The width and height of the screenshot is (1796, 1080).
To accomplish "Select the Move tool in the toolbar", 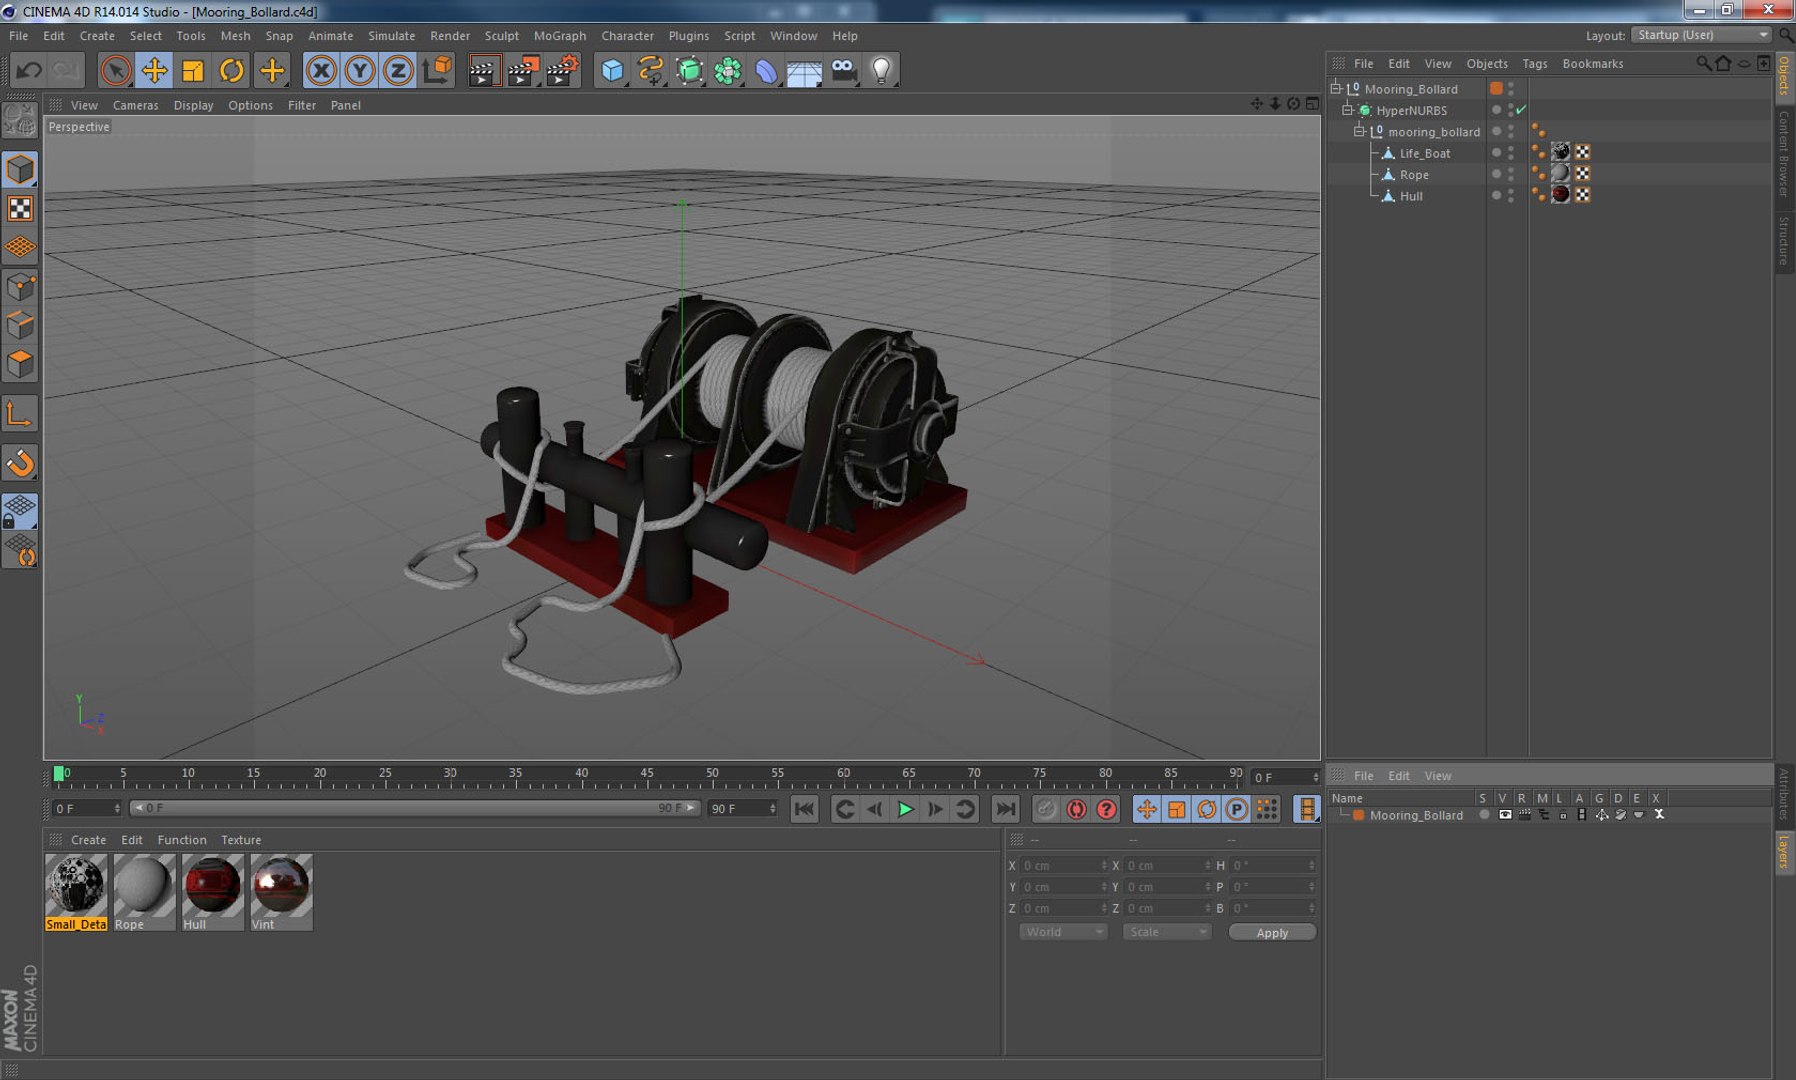I will 154,71.
